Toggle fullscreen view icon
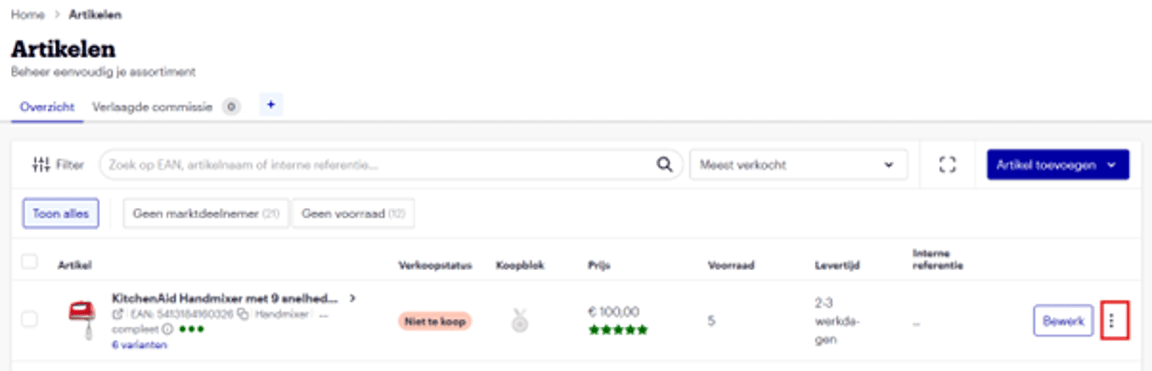Screen dimensions: 1152x371 pyautogui.click(x=948, y=165)
